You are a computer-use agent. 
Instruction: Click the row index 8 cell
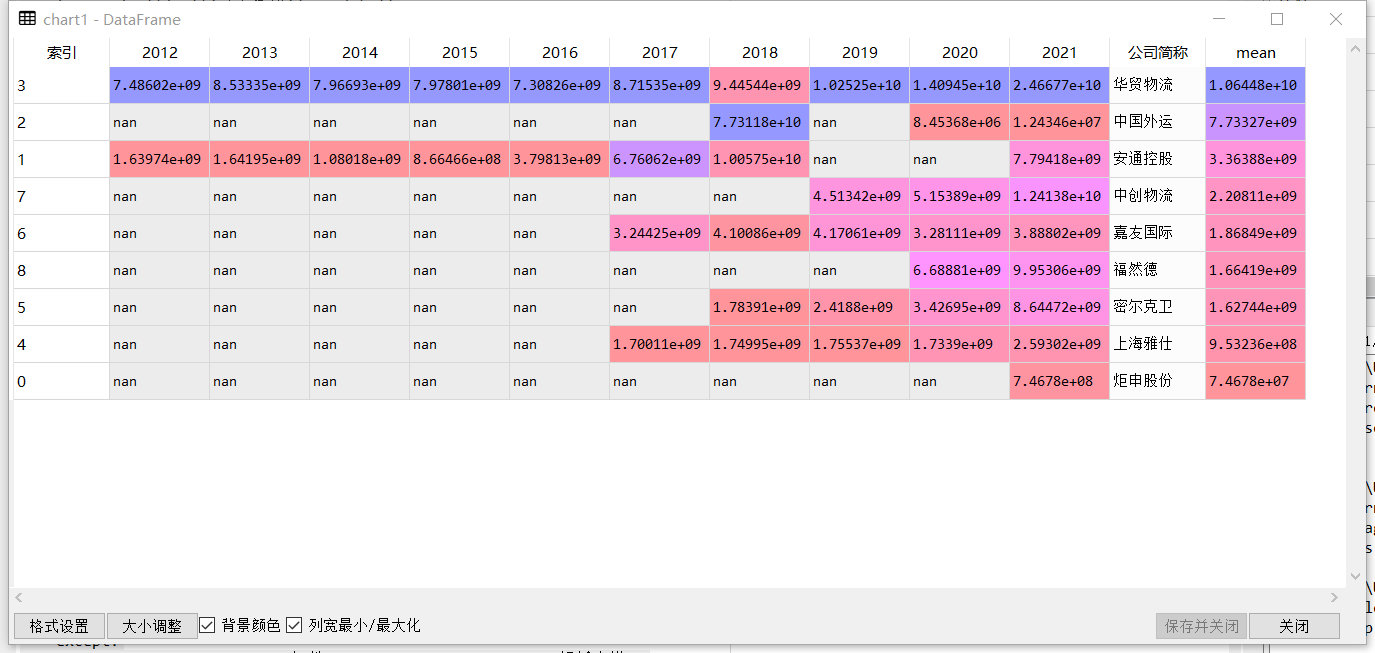(61, 270)
